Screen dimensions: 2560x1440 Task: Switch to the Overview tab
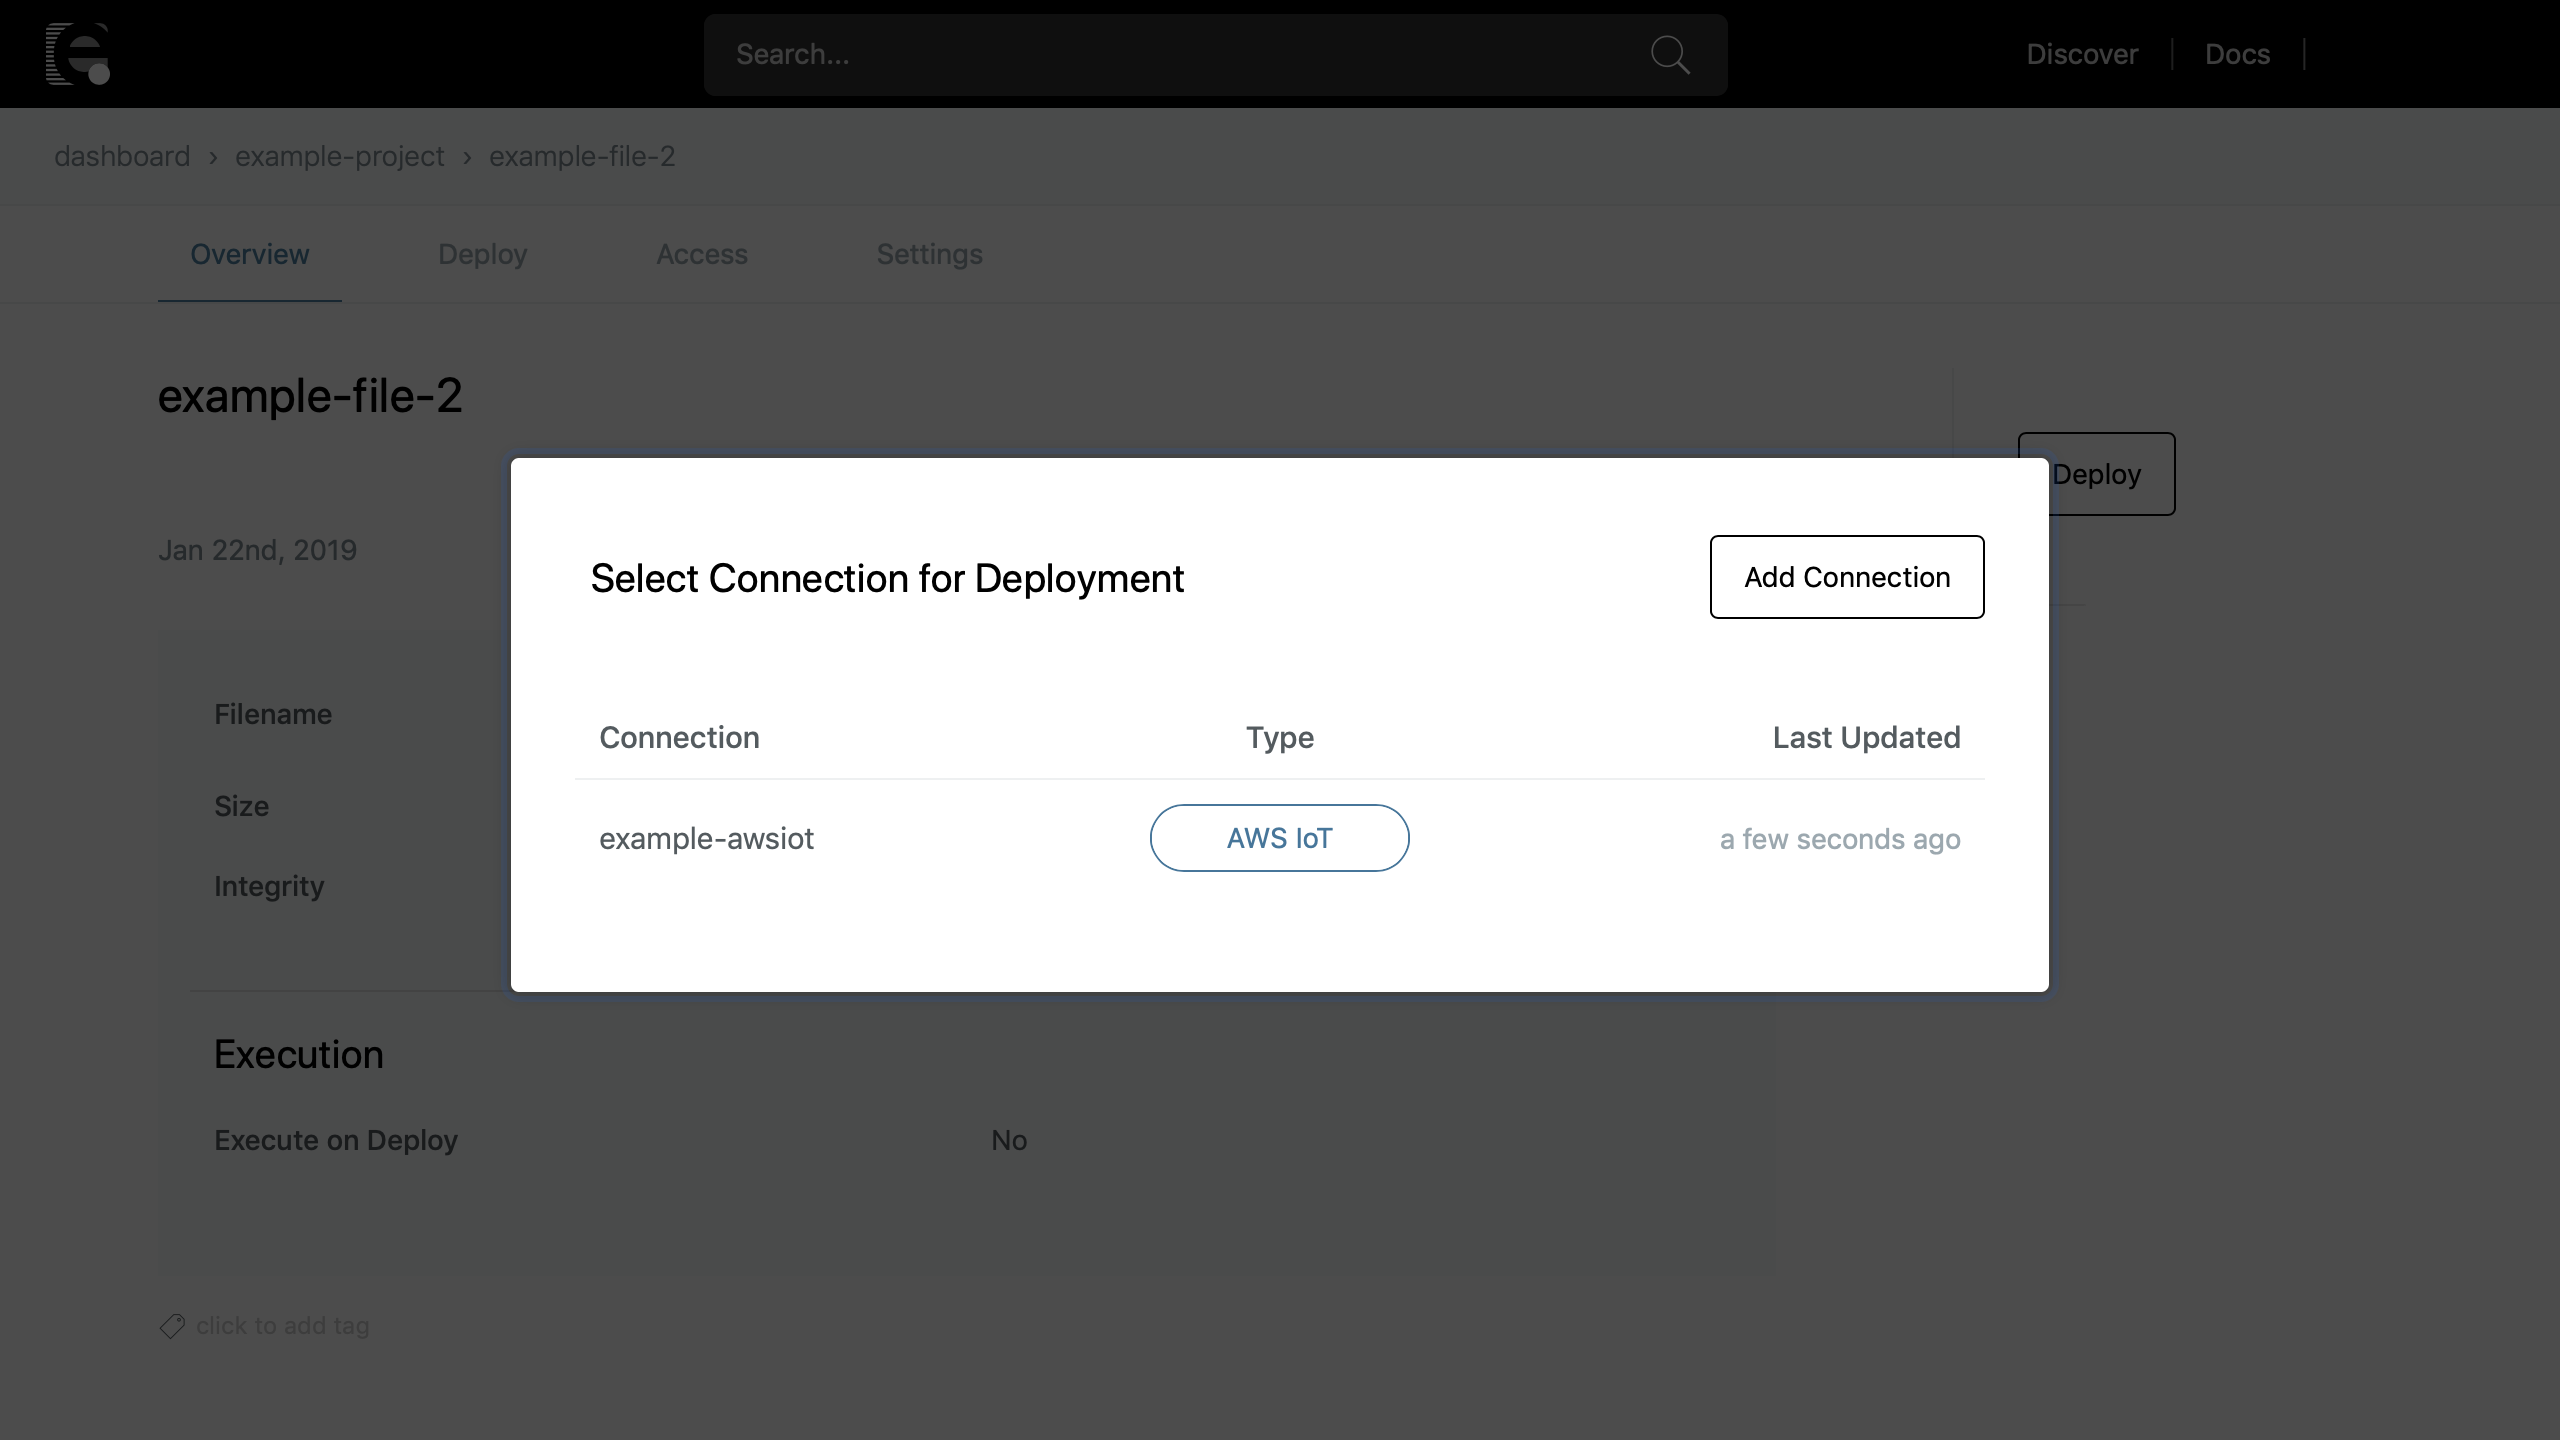coord(249,254)
